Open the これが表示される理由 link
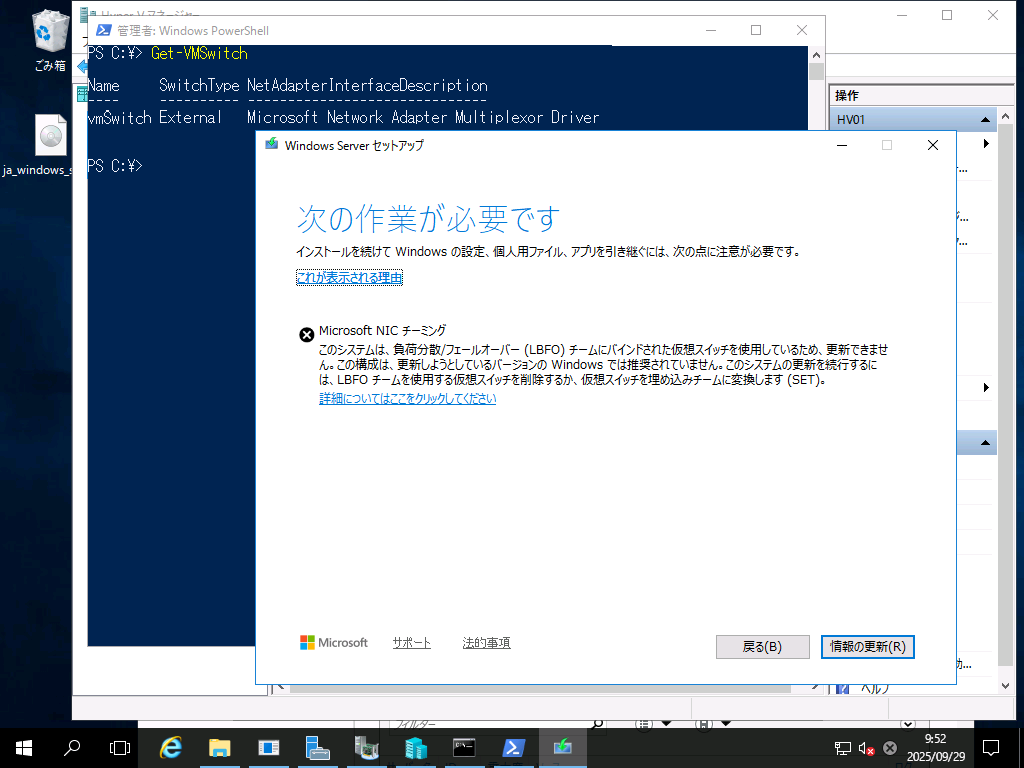This screenshot has height=768, width=1024. click(349, 277)
